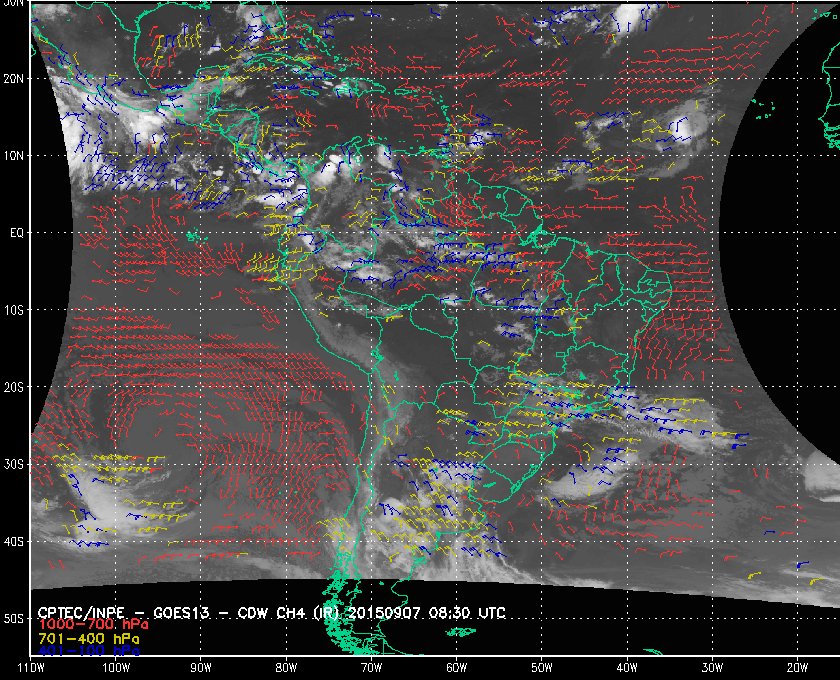The width and height of the screenshot is (840, 680).
Task: Click the 20N latitude label
Action: (x=14, y=78)
